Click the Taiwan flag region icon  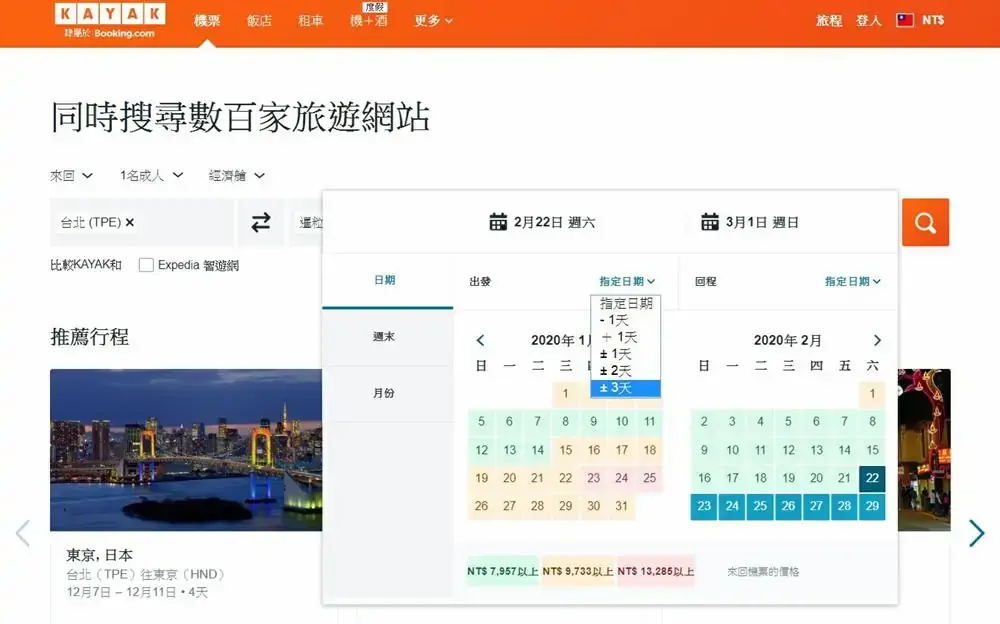click(x=904, y=18)
